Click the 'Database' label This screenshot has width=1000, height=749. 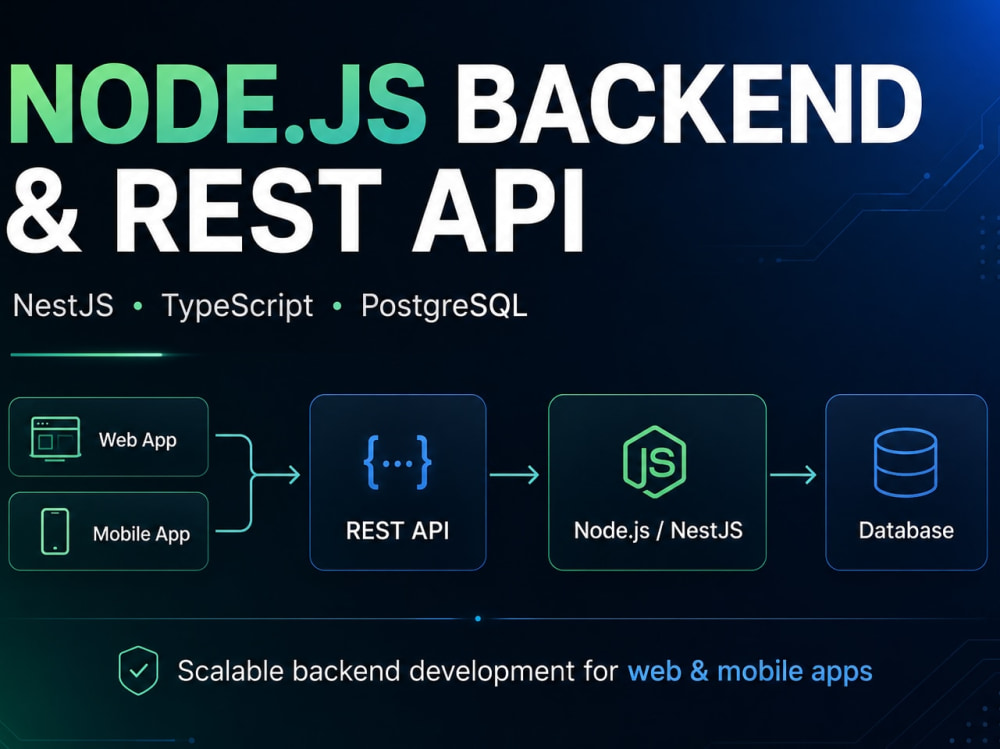click(x=906, y=531)
